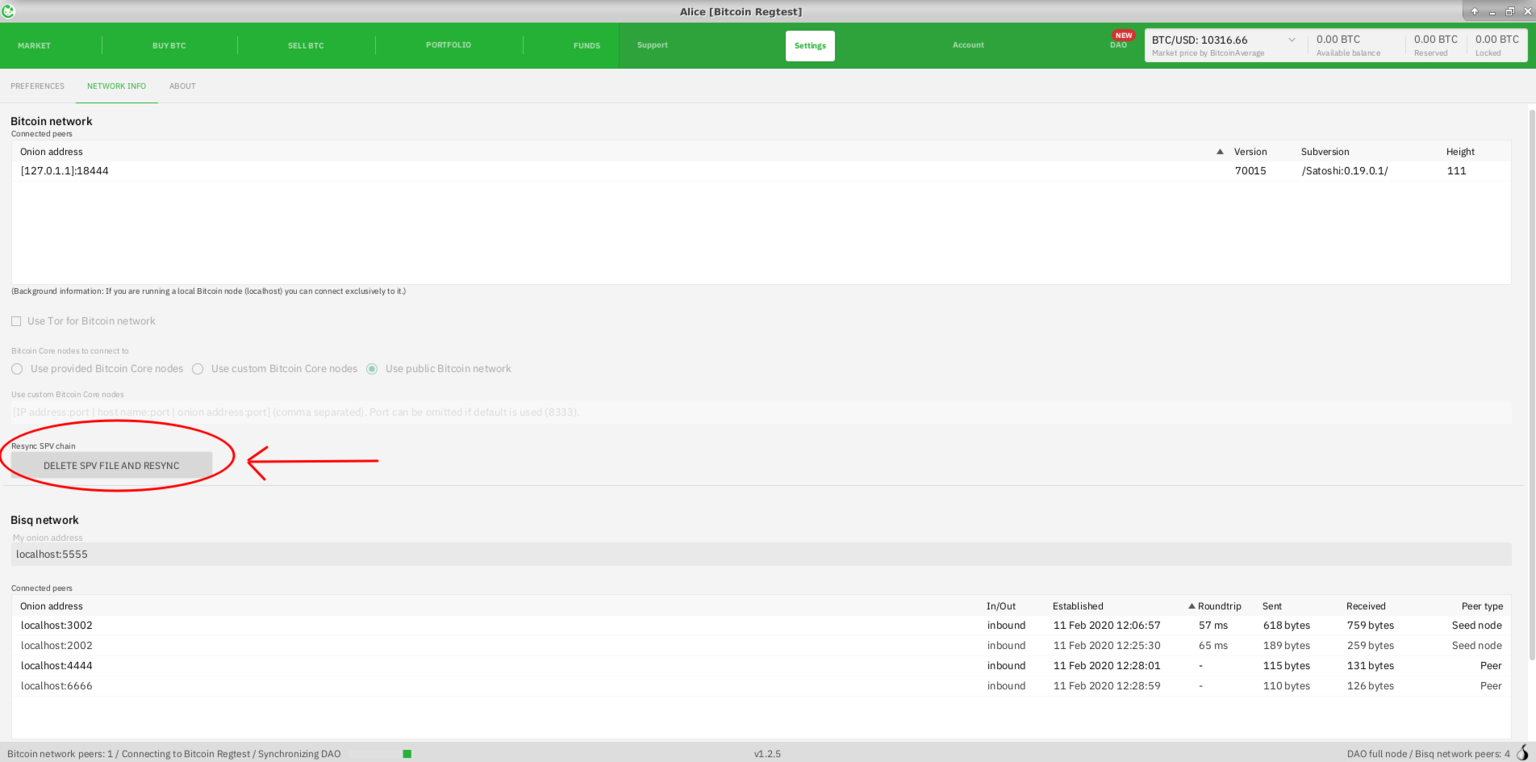
Task: Click the Bisq logo in the title bar
Action: 9,11
